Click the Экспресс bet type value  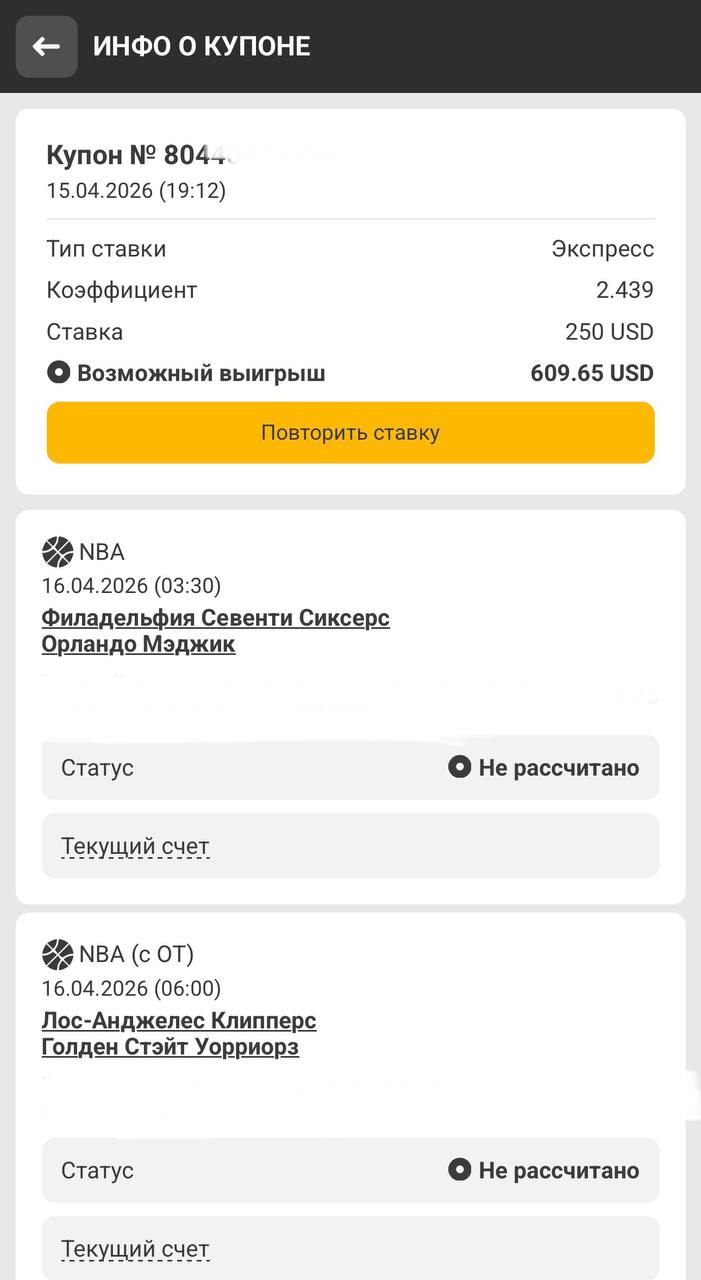tap(602, 249)
